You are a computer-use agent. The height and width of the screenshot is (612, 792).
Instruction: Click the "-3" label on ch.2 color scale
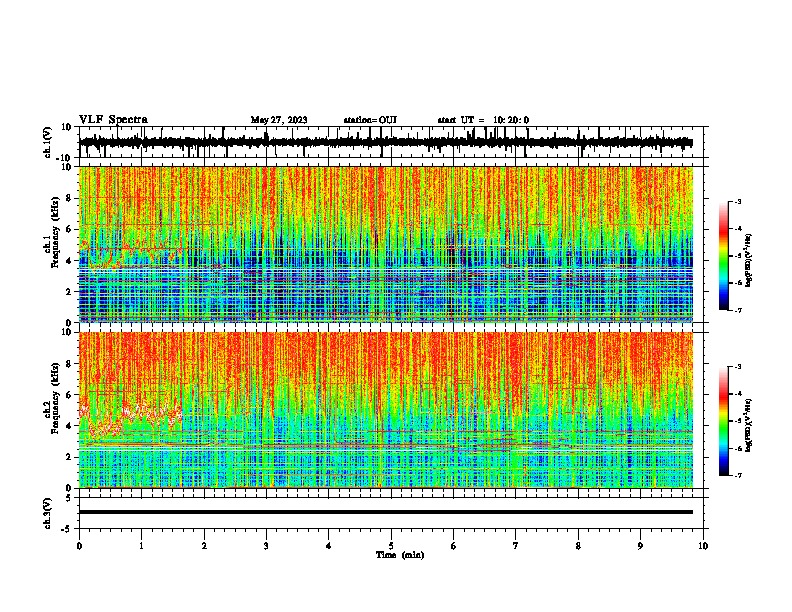738,367
